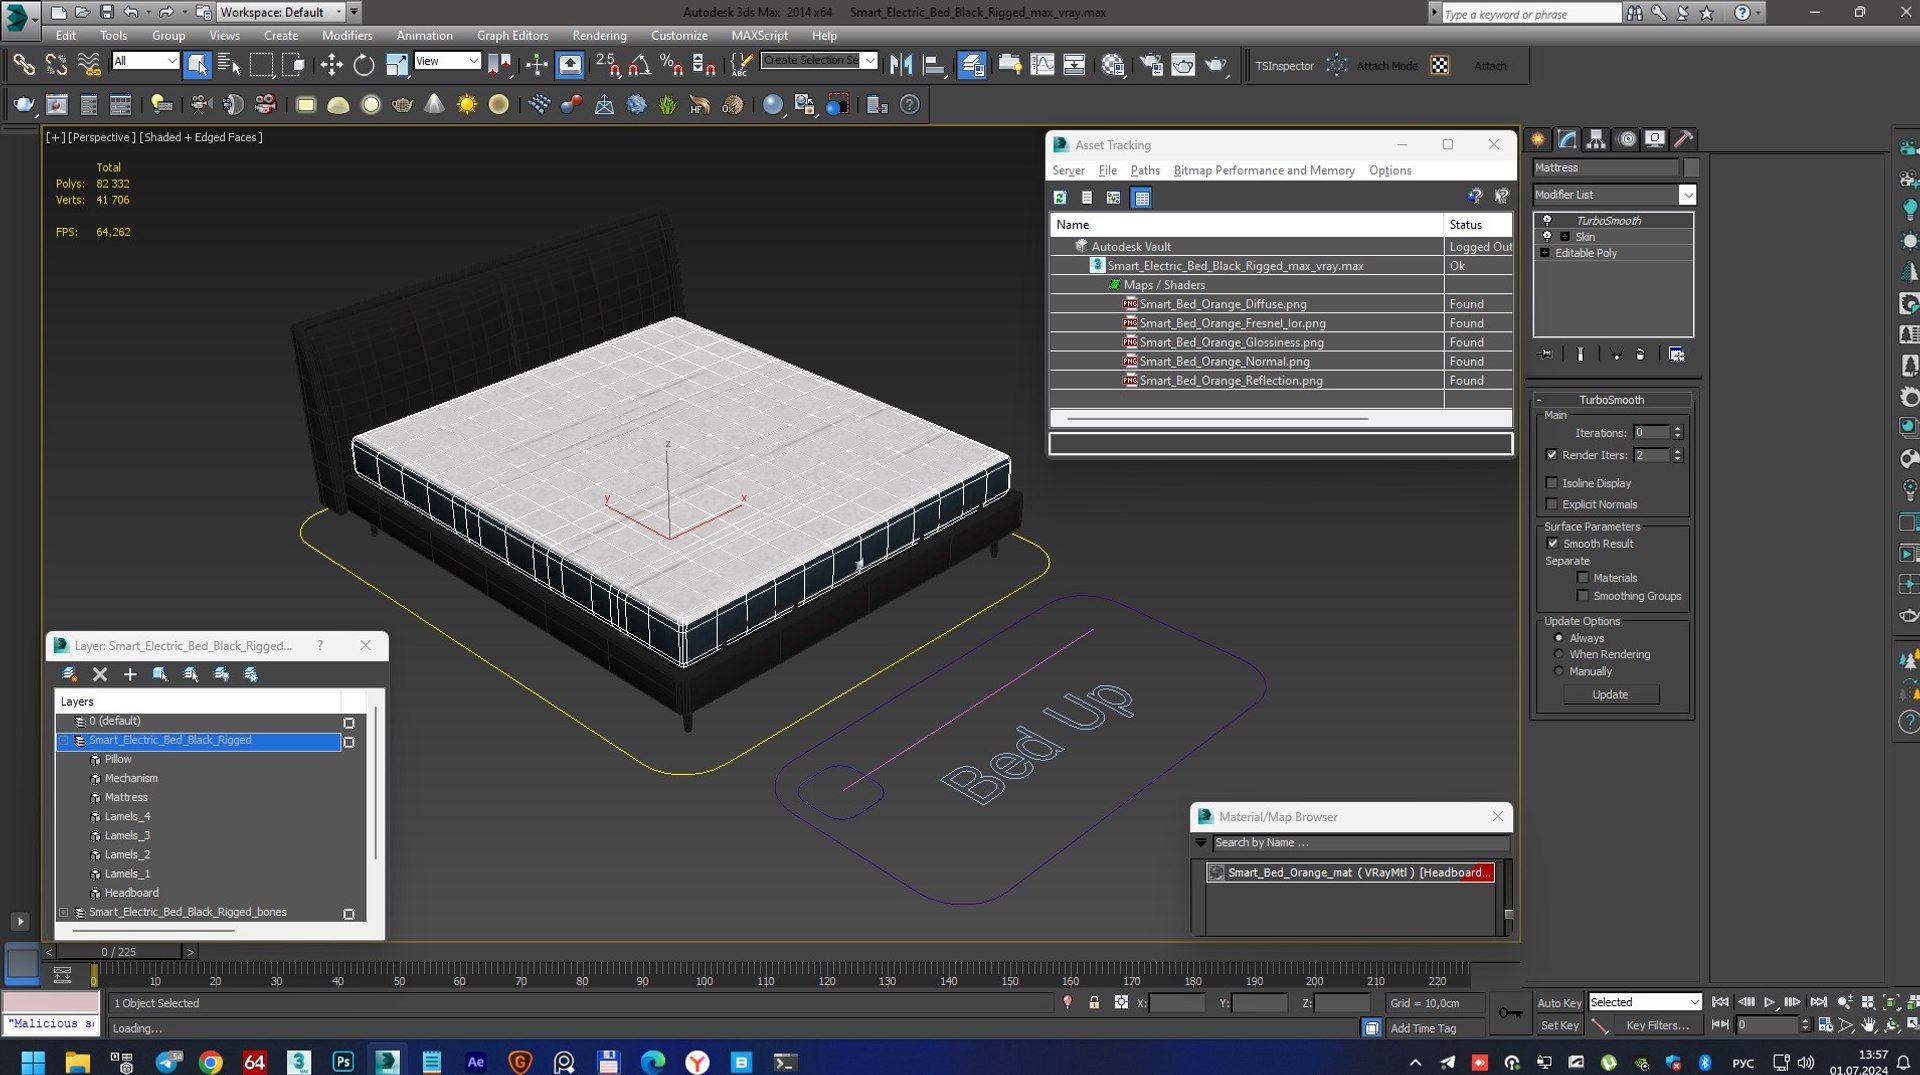Click the play animation button

[x=1769, y=1001]
